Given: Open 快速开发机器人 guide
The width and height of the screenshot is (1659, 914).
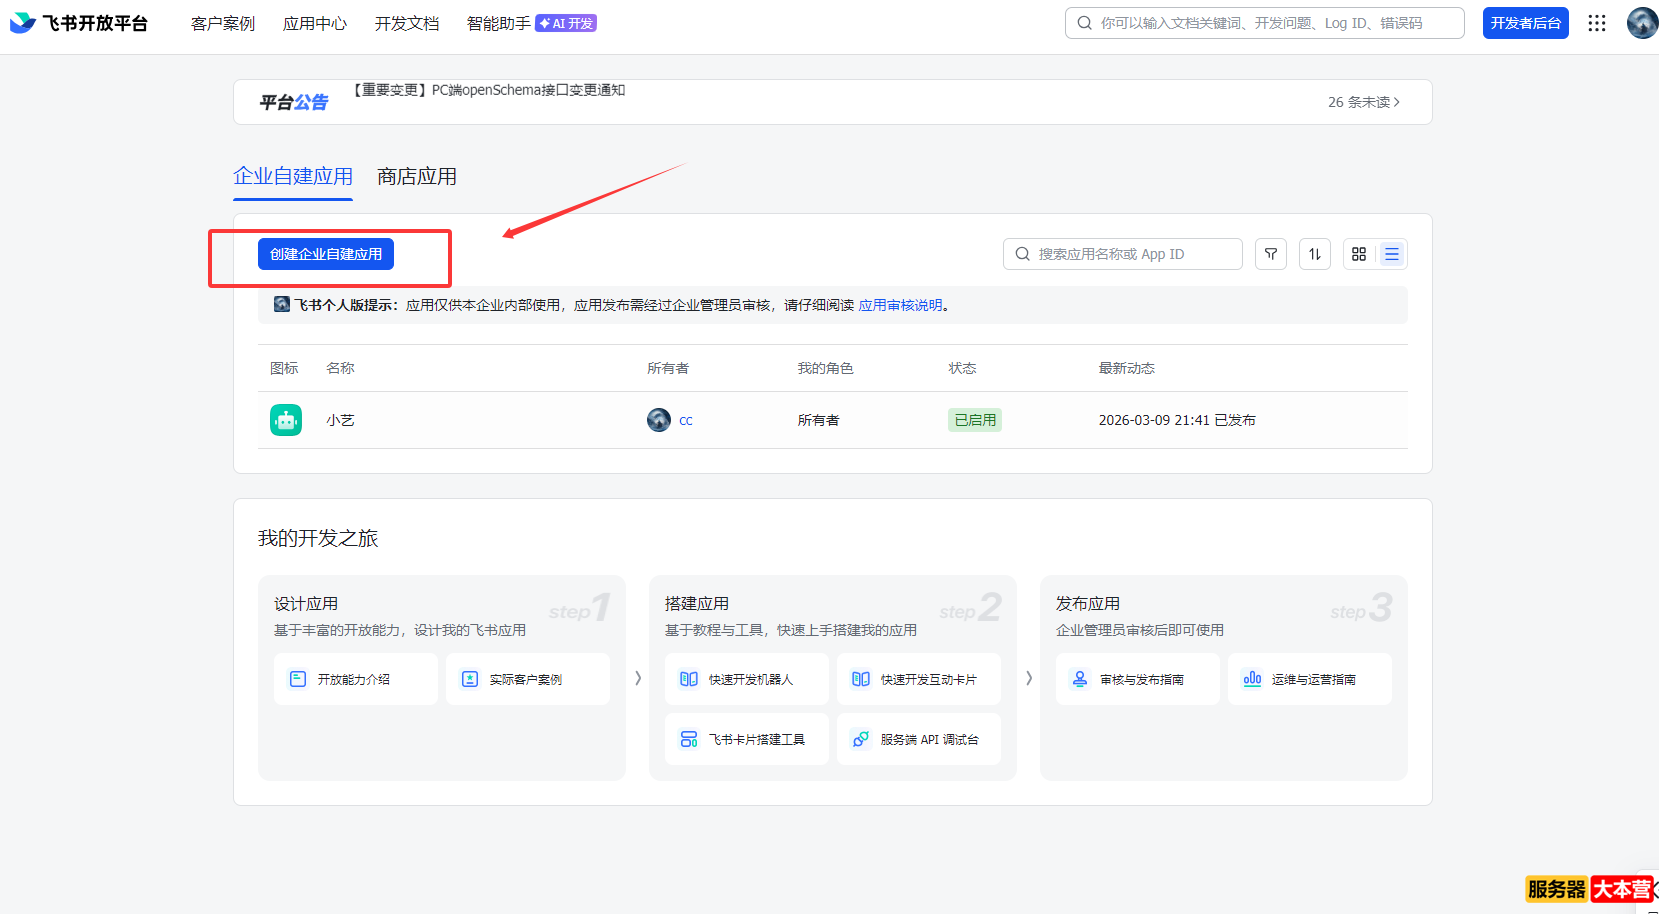Looking at the screenshot, I should 747,679.
